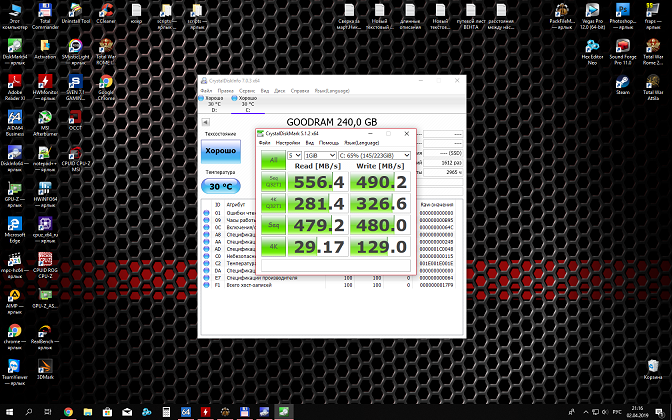Open Calculator from the taskbar
Viewport: 672px width, 420px height.
coord(166,412)
